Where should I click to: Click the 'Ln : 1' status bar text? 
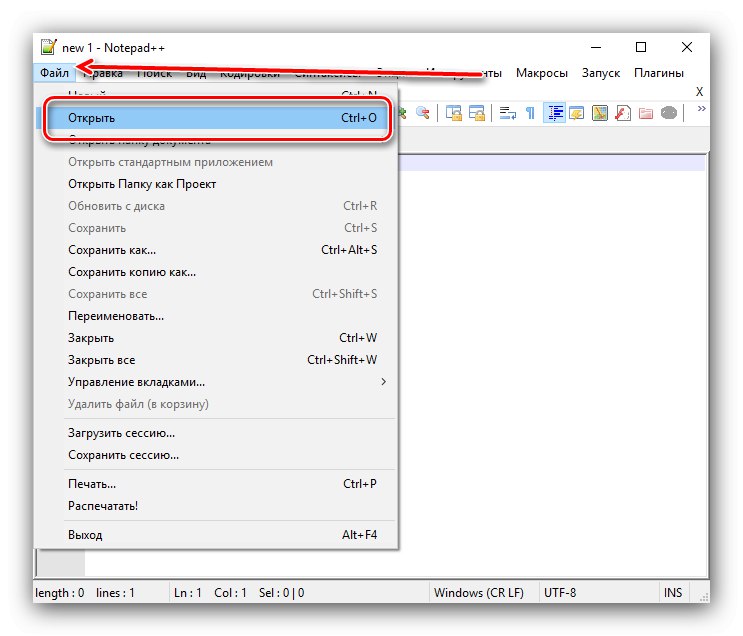[188, 593]
